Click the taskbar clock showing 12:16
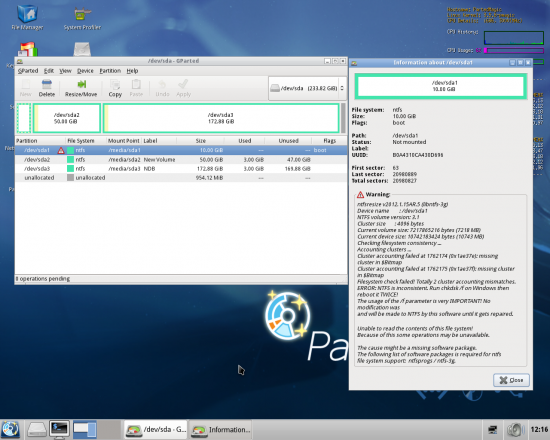This screenshot has height=440, width=550. 539,429
